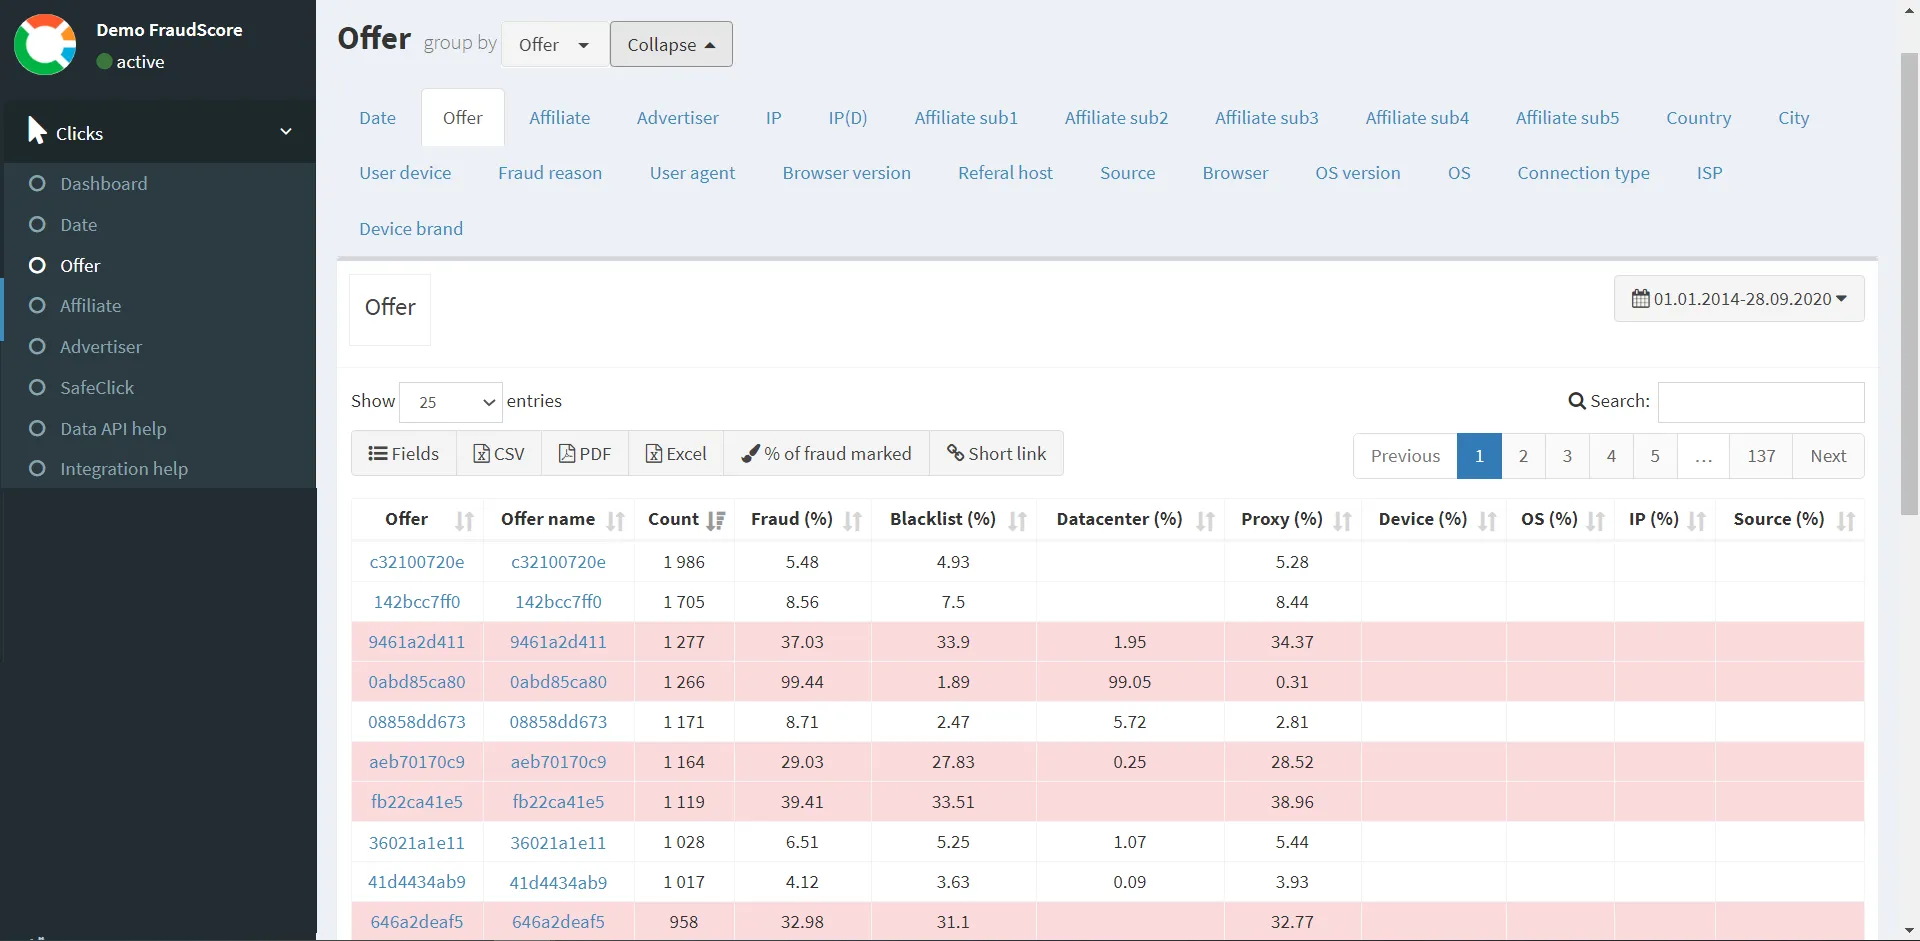Click the sort arrows on Fraud (%) column
Viewport: 1920px width, 941px height.
click(852, 520)
